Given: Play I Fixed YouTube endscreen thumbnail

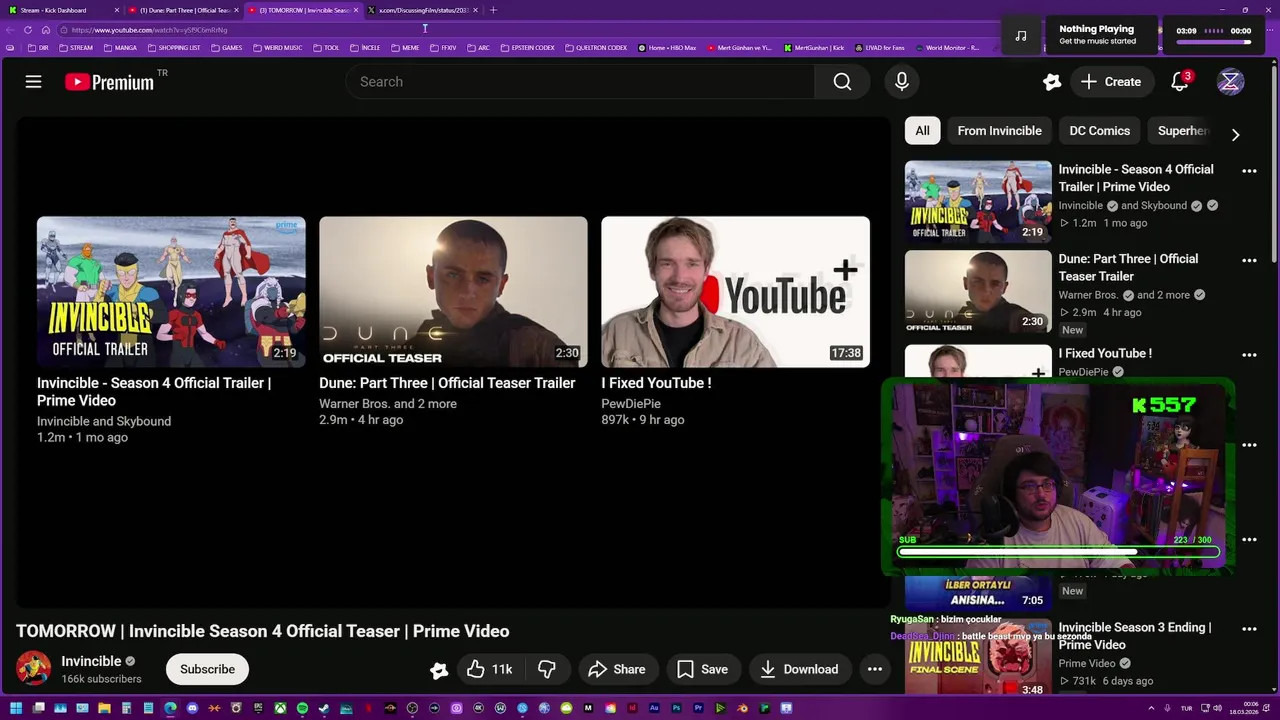Looking at the screenshot, I should coord(735,292).
